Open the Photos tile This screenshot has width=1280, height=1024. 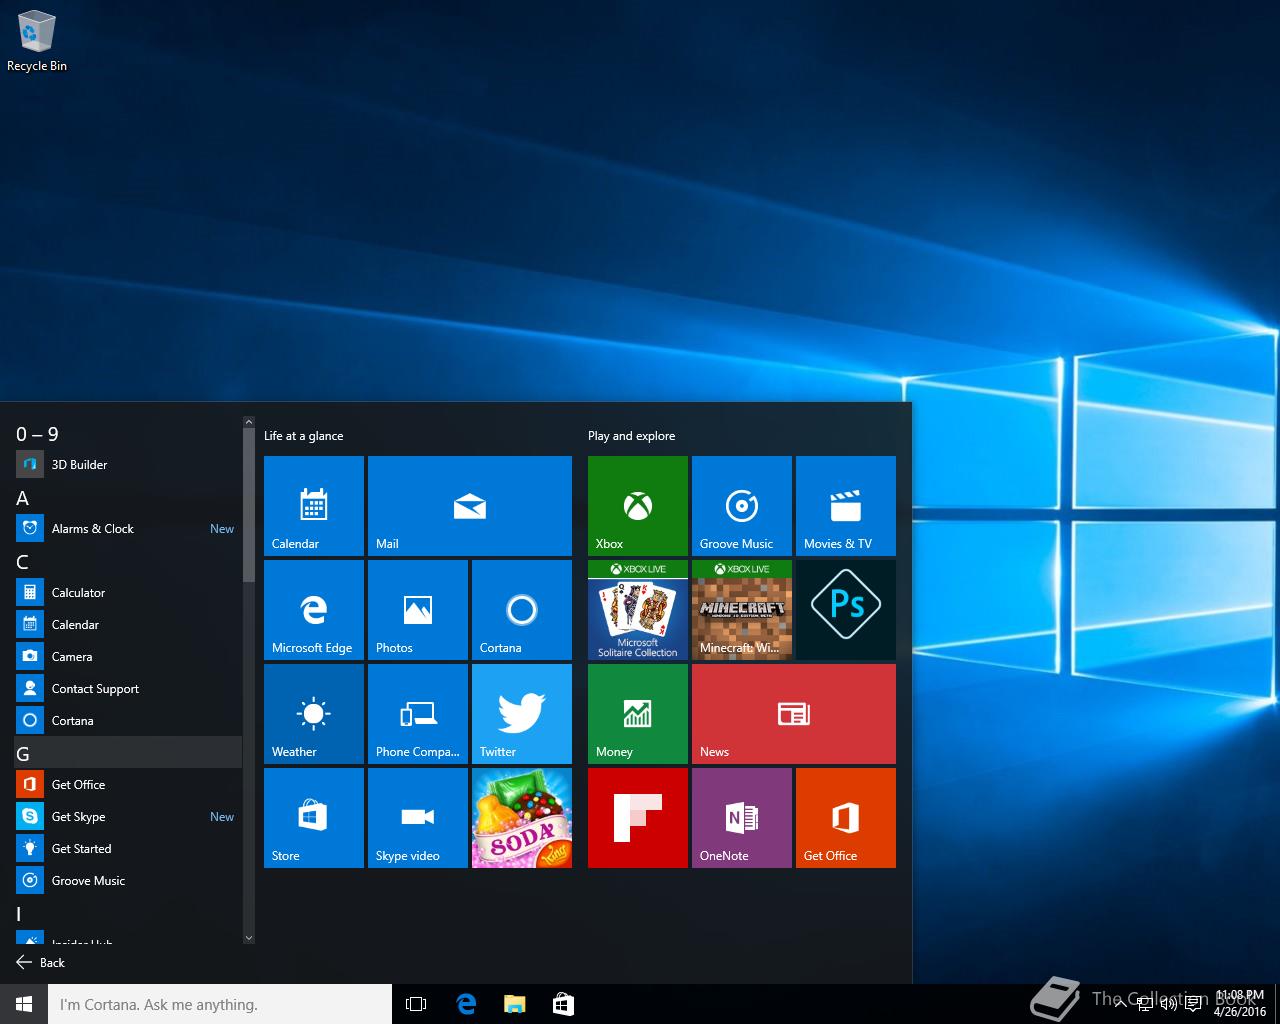(x=418, y=610)
